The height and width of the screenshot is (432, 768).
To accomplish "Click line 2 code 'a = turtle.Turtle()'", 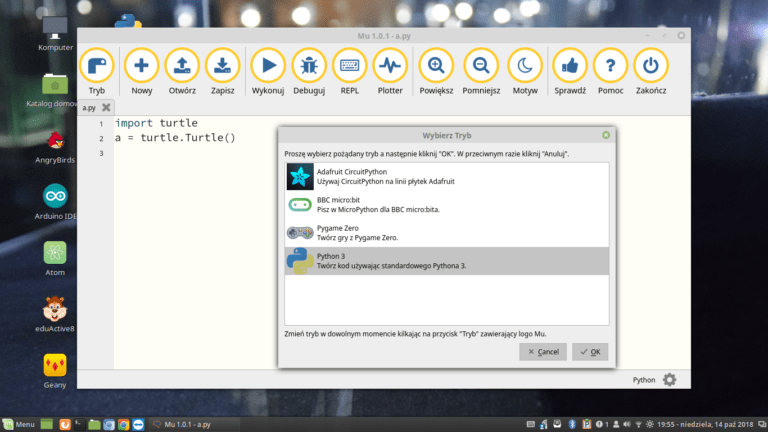I will tap(175, 138).
